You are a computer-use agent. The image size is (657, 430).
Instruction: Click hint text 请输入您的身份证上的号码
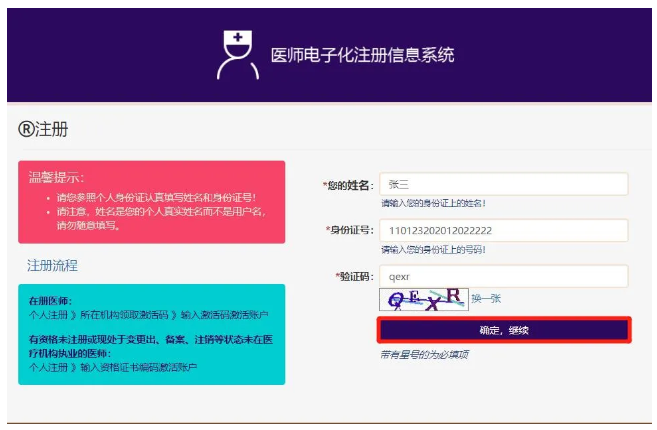tap(432, 249)
